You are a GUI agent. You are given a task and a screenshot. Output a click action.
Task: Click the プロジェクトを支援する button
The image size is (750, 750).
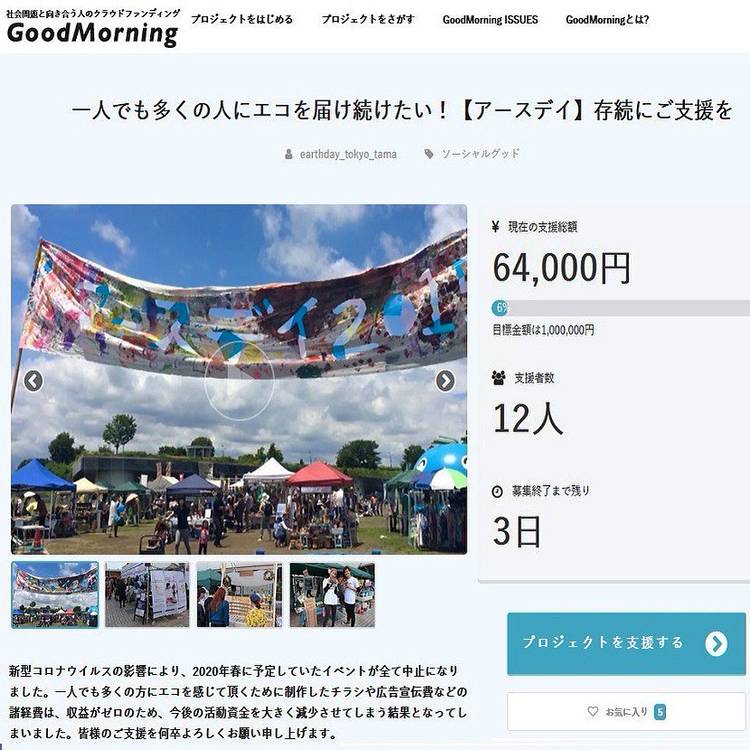point(626,644)
